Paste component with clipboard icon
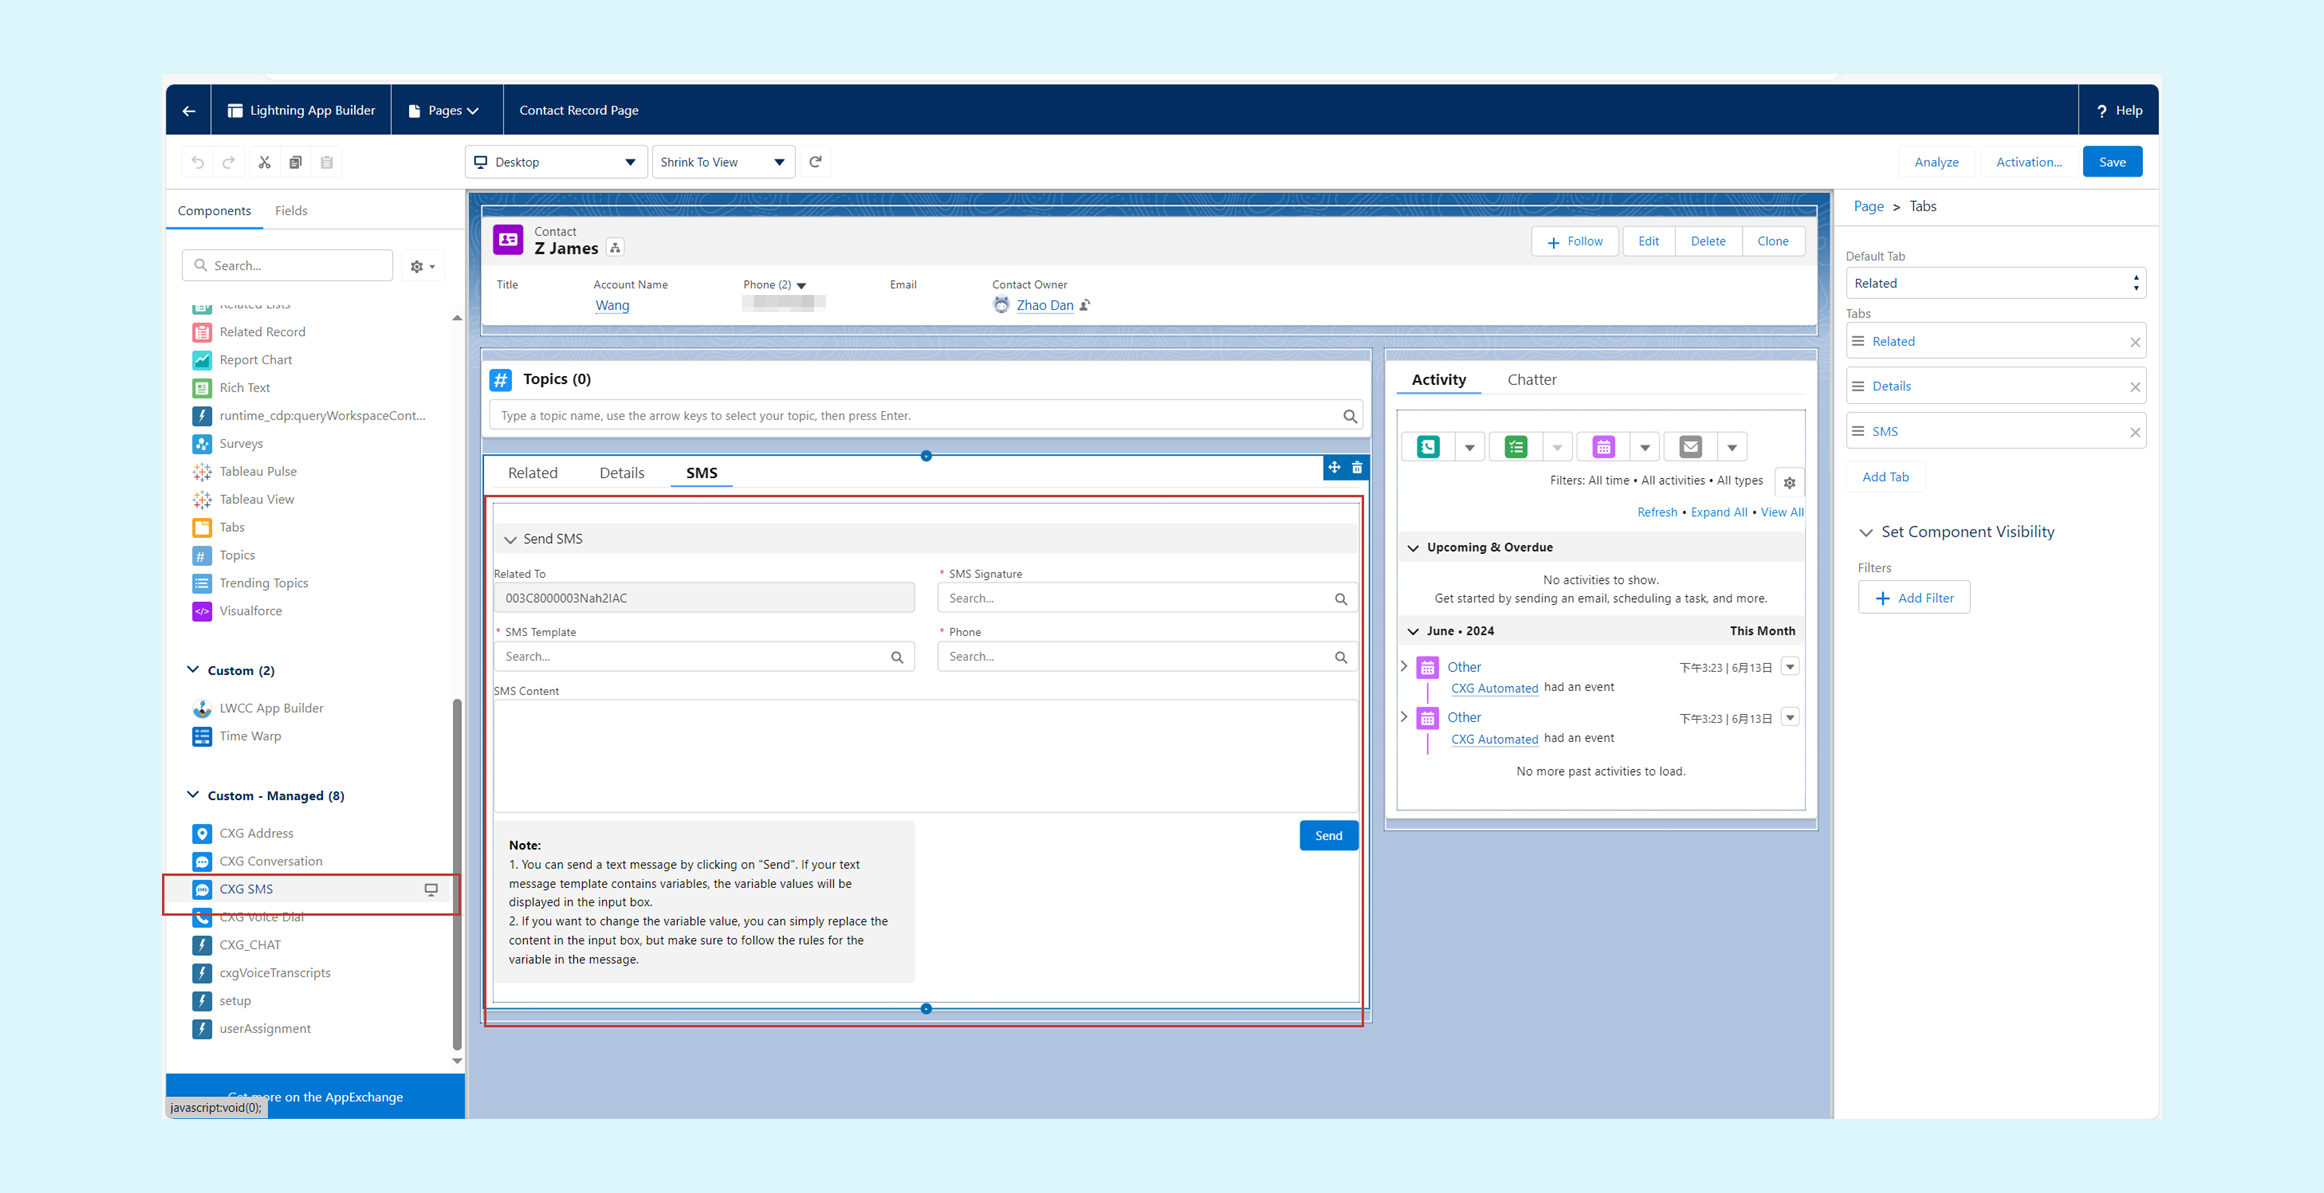Viewport: 2324px width, 1193px height. [326, 162]
